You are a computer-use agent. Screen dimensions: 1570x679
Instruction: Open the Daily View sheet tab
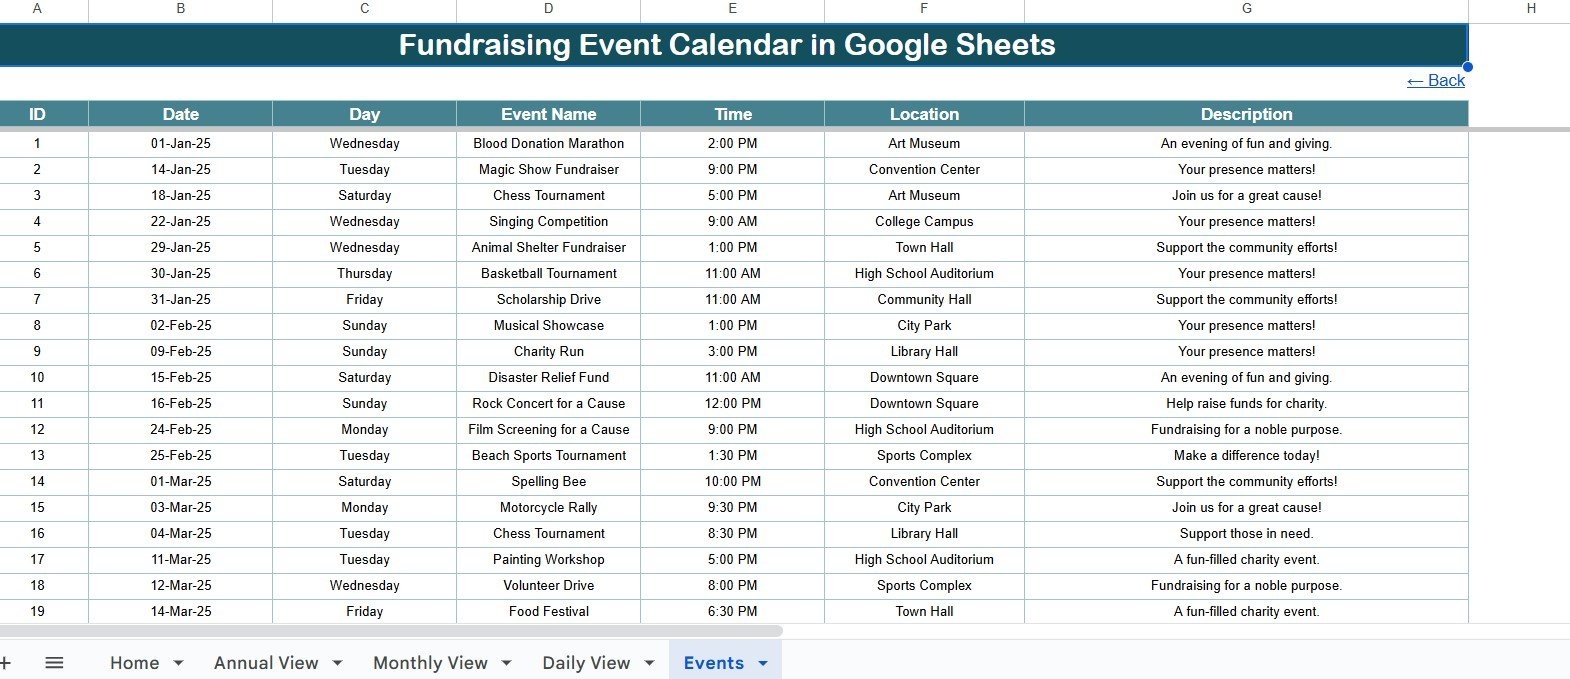coord(586,663)
